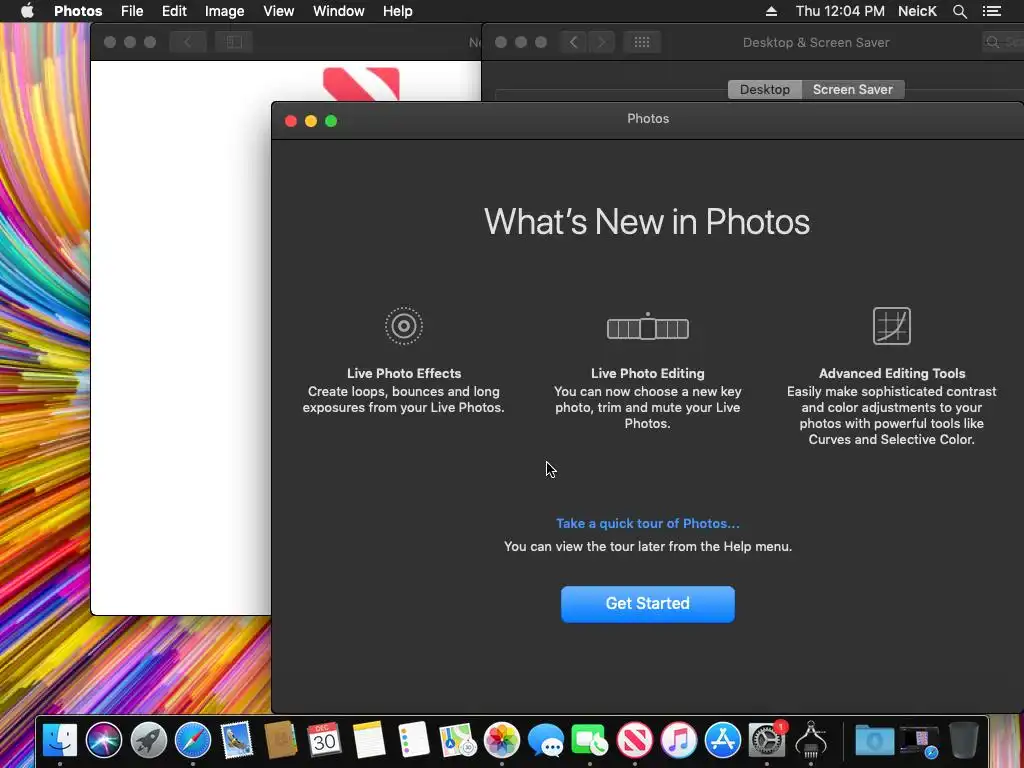Image resolution: width=1024 pixels, height=768 pixels.
Task: Open the Photos application menu
Action: (x=78, y=11)
